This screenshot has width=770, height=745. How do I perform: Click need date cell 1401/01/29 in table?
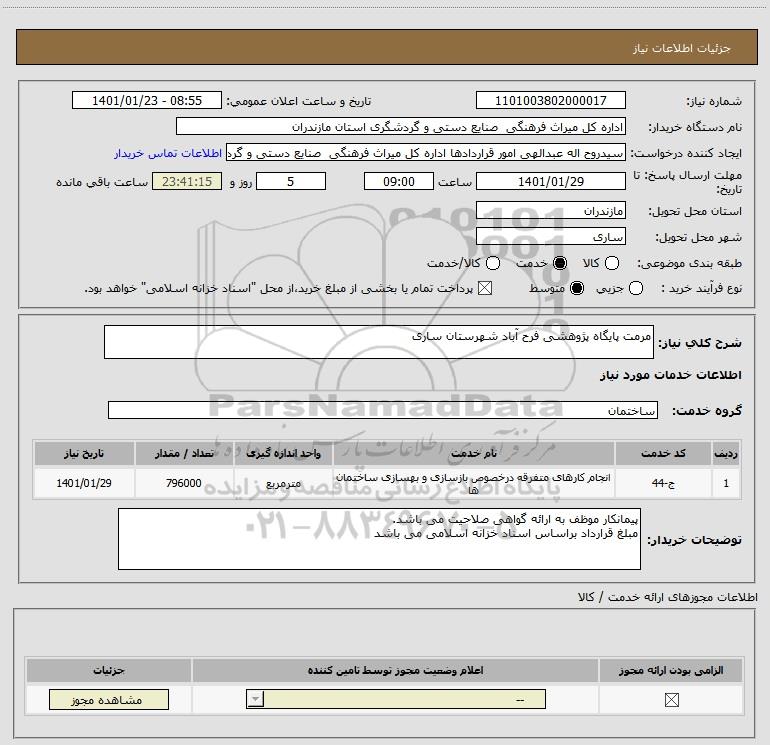pyautogui.click(x=84, y=483)
